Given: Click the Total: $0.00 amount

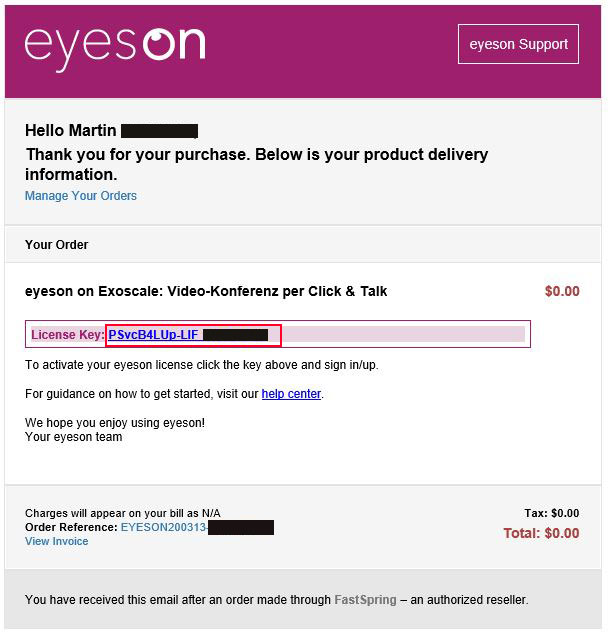Looking at the screenshot, I should (541, 533).
